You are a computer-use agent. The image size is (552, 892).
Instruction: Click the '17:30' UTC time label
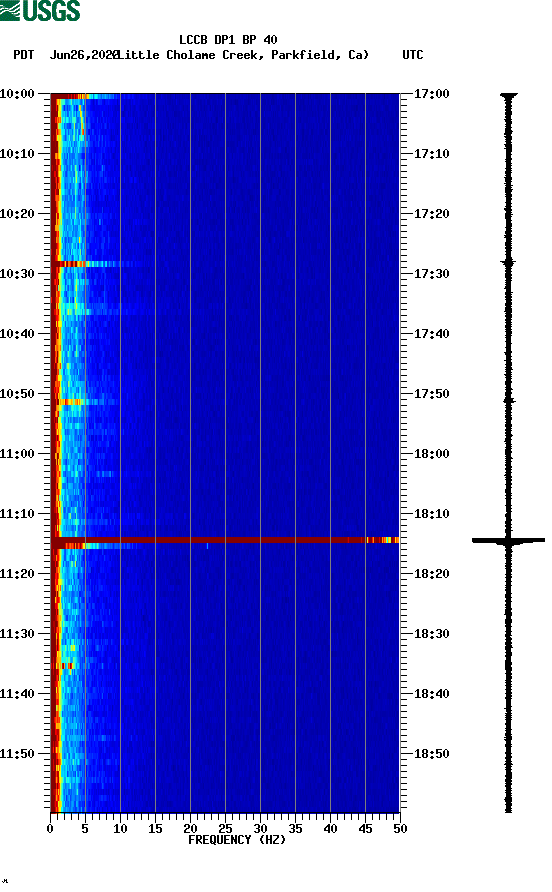[x=431, y=274]
